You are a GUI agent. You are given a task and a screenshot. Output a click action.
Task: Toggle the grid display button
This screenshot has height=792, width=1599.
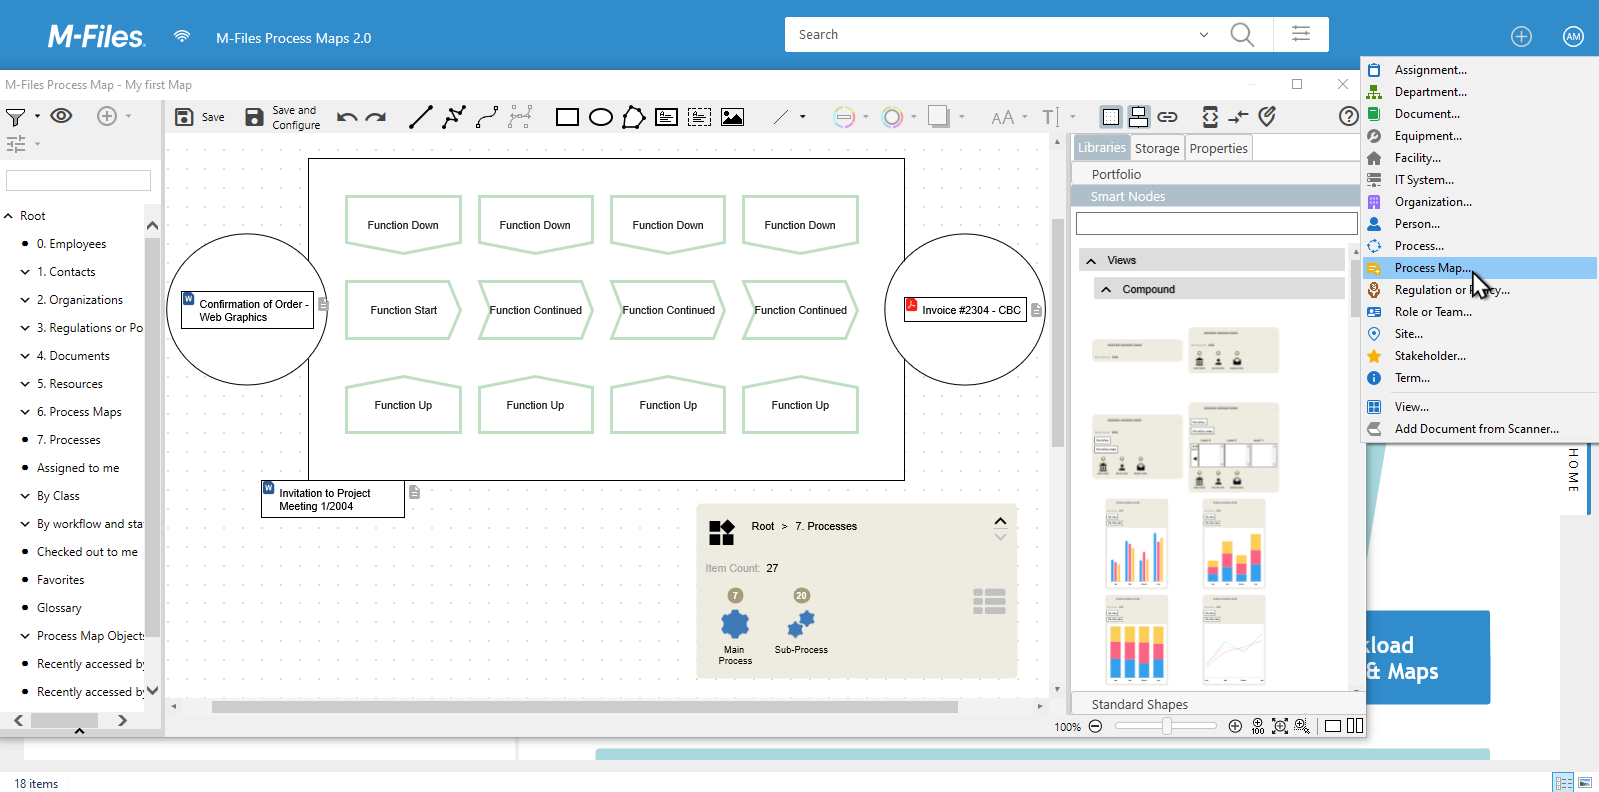point(1110,117)
